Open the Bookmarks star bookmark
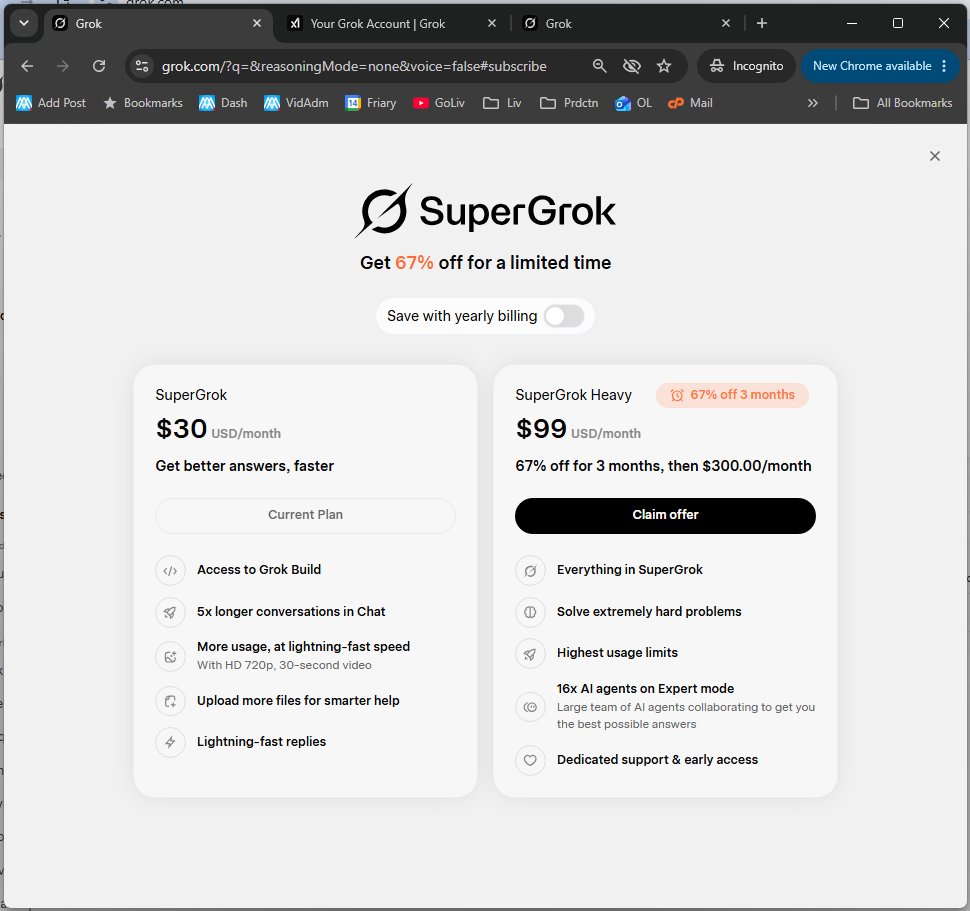Viewport: 970px width, 911px height. point(143,103)
